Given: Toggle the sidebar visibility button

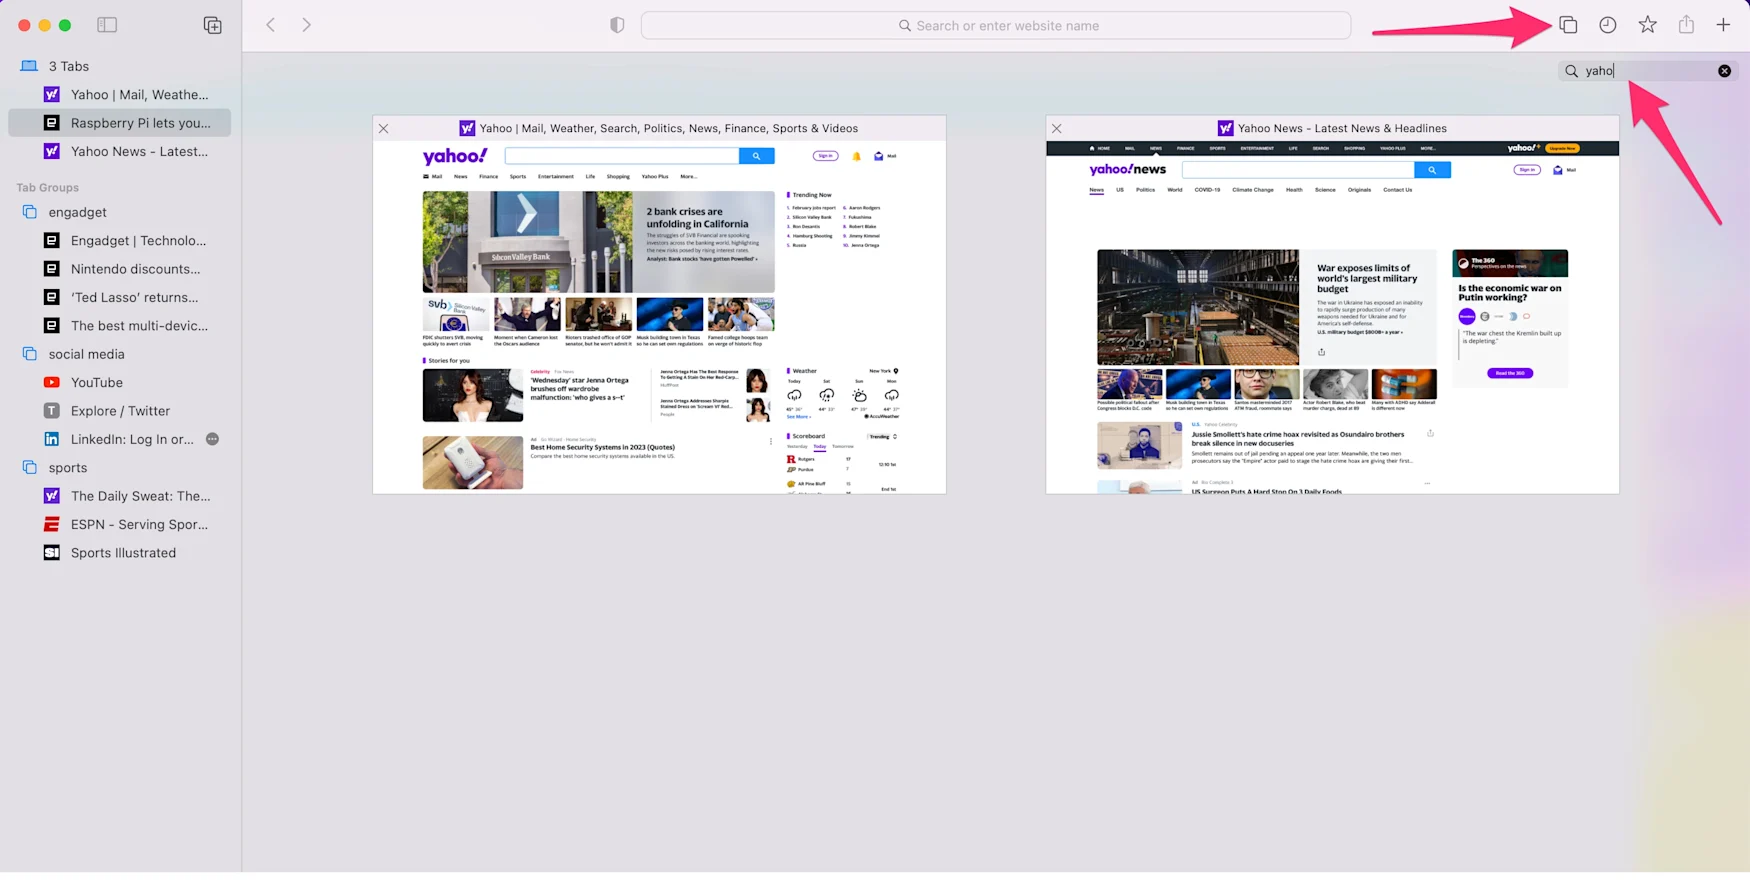Looking at the screenshot, I should click(x=107, y=25).
